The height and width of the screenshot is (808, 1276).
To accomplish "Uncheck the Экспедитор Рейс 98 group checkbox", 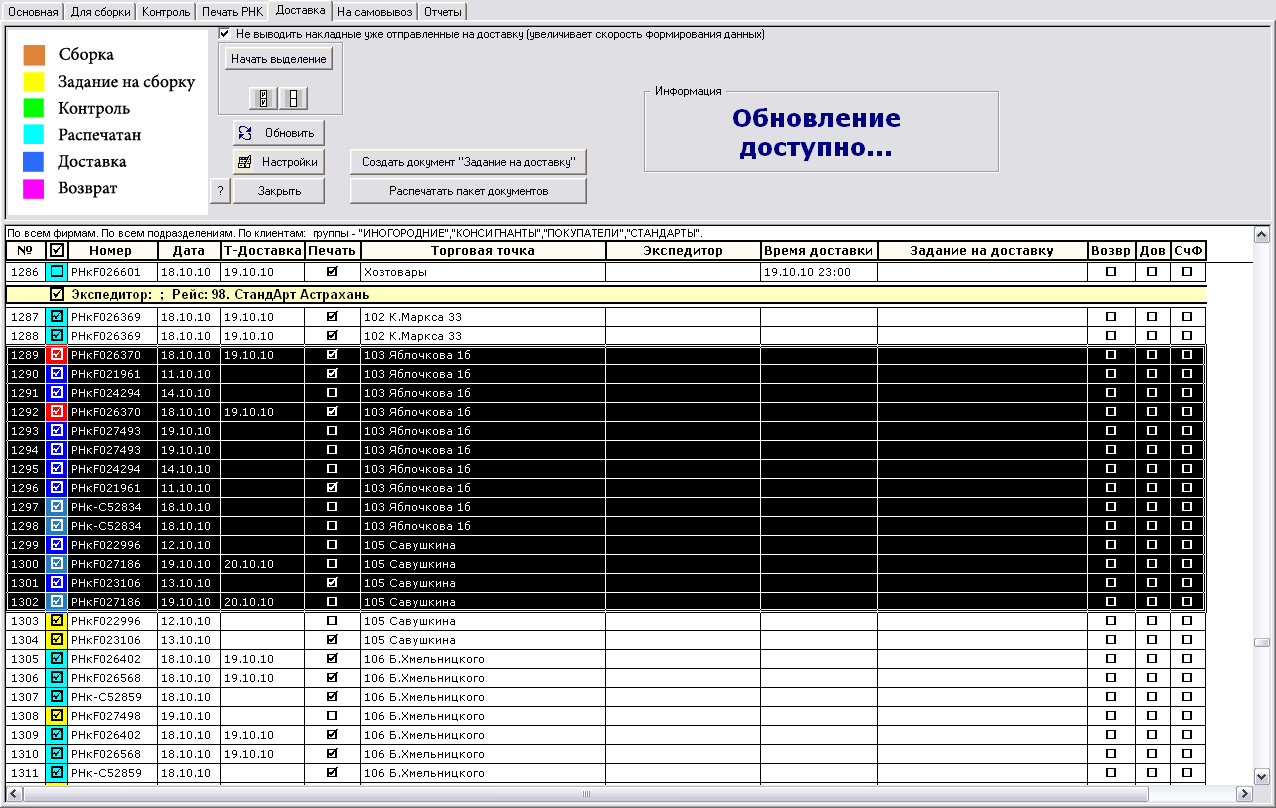I will click(x=57, y=295).
